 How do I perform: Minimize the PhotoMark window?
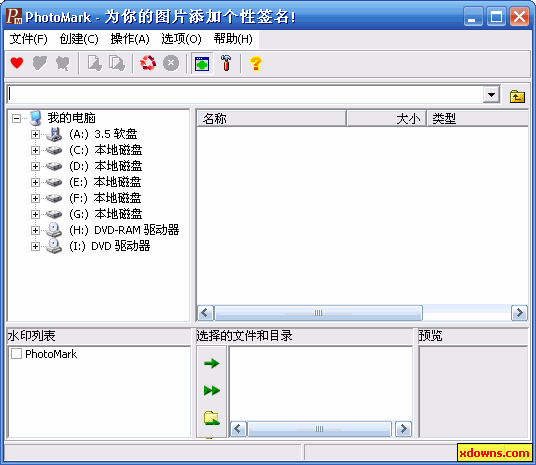[473, 16]
